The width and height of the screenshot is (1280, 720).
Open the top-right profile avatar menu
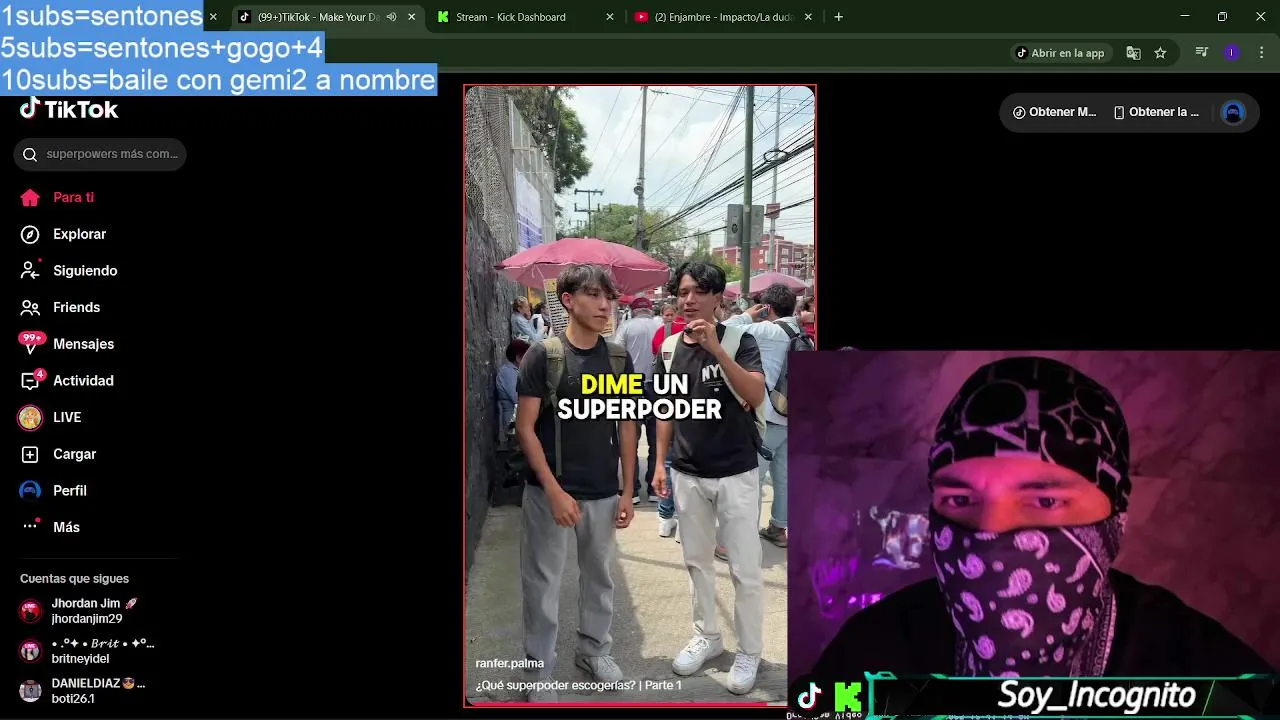pos(1233,112)
